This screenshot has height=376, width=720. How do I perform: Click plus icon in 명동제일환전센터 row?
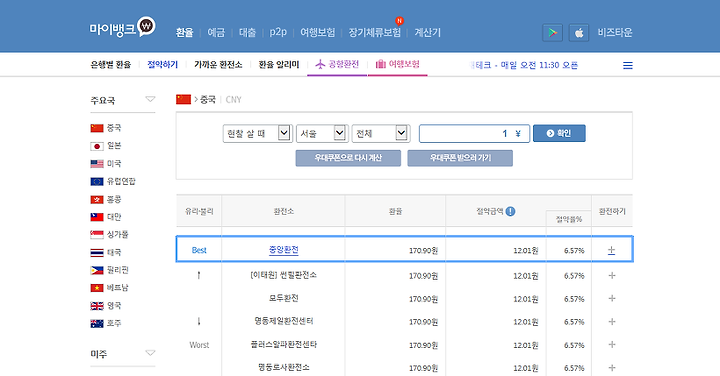tap(612, 321)
